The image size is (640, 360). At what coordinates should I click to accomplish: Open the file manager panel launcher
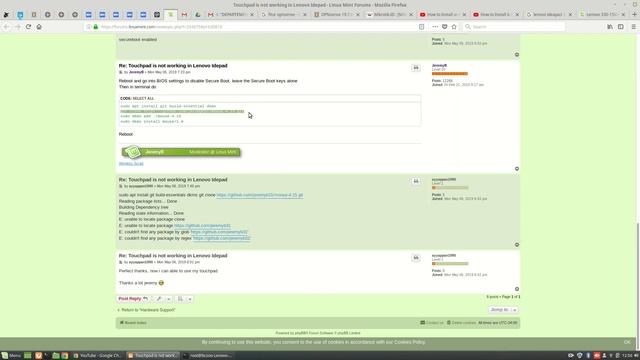[x=56, y=356]
